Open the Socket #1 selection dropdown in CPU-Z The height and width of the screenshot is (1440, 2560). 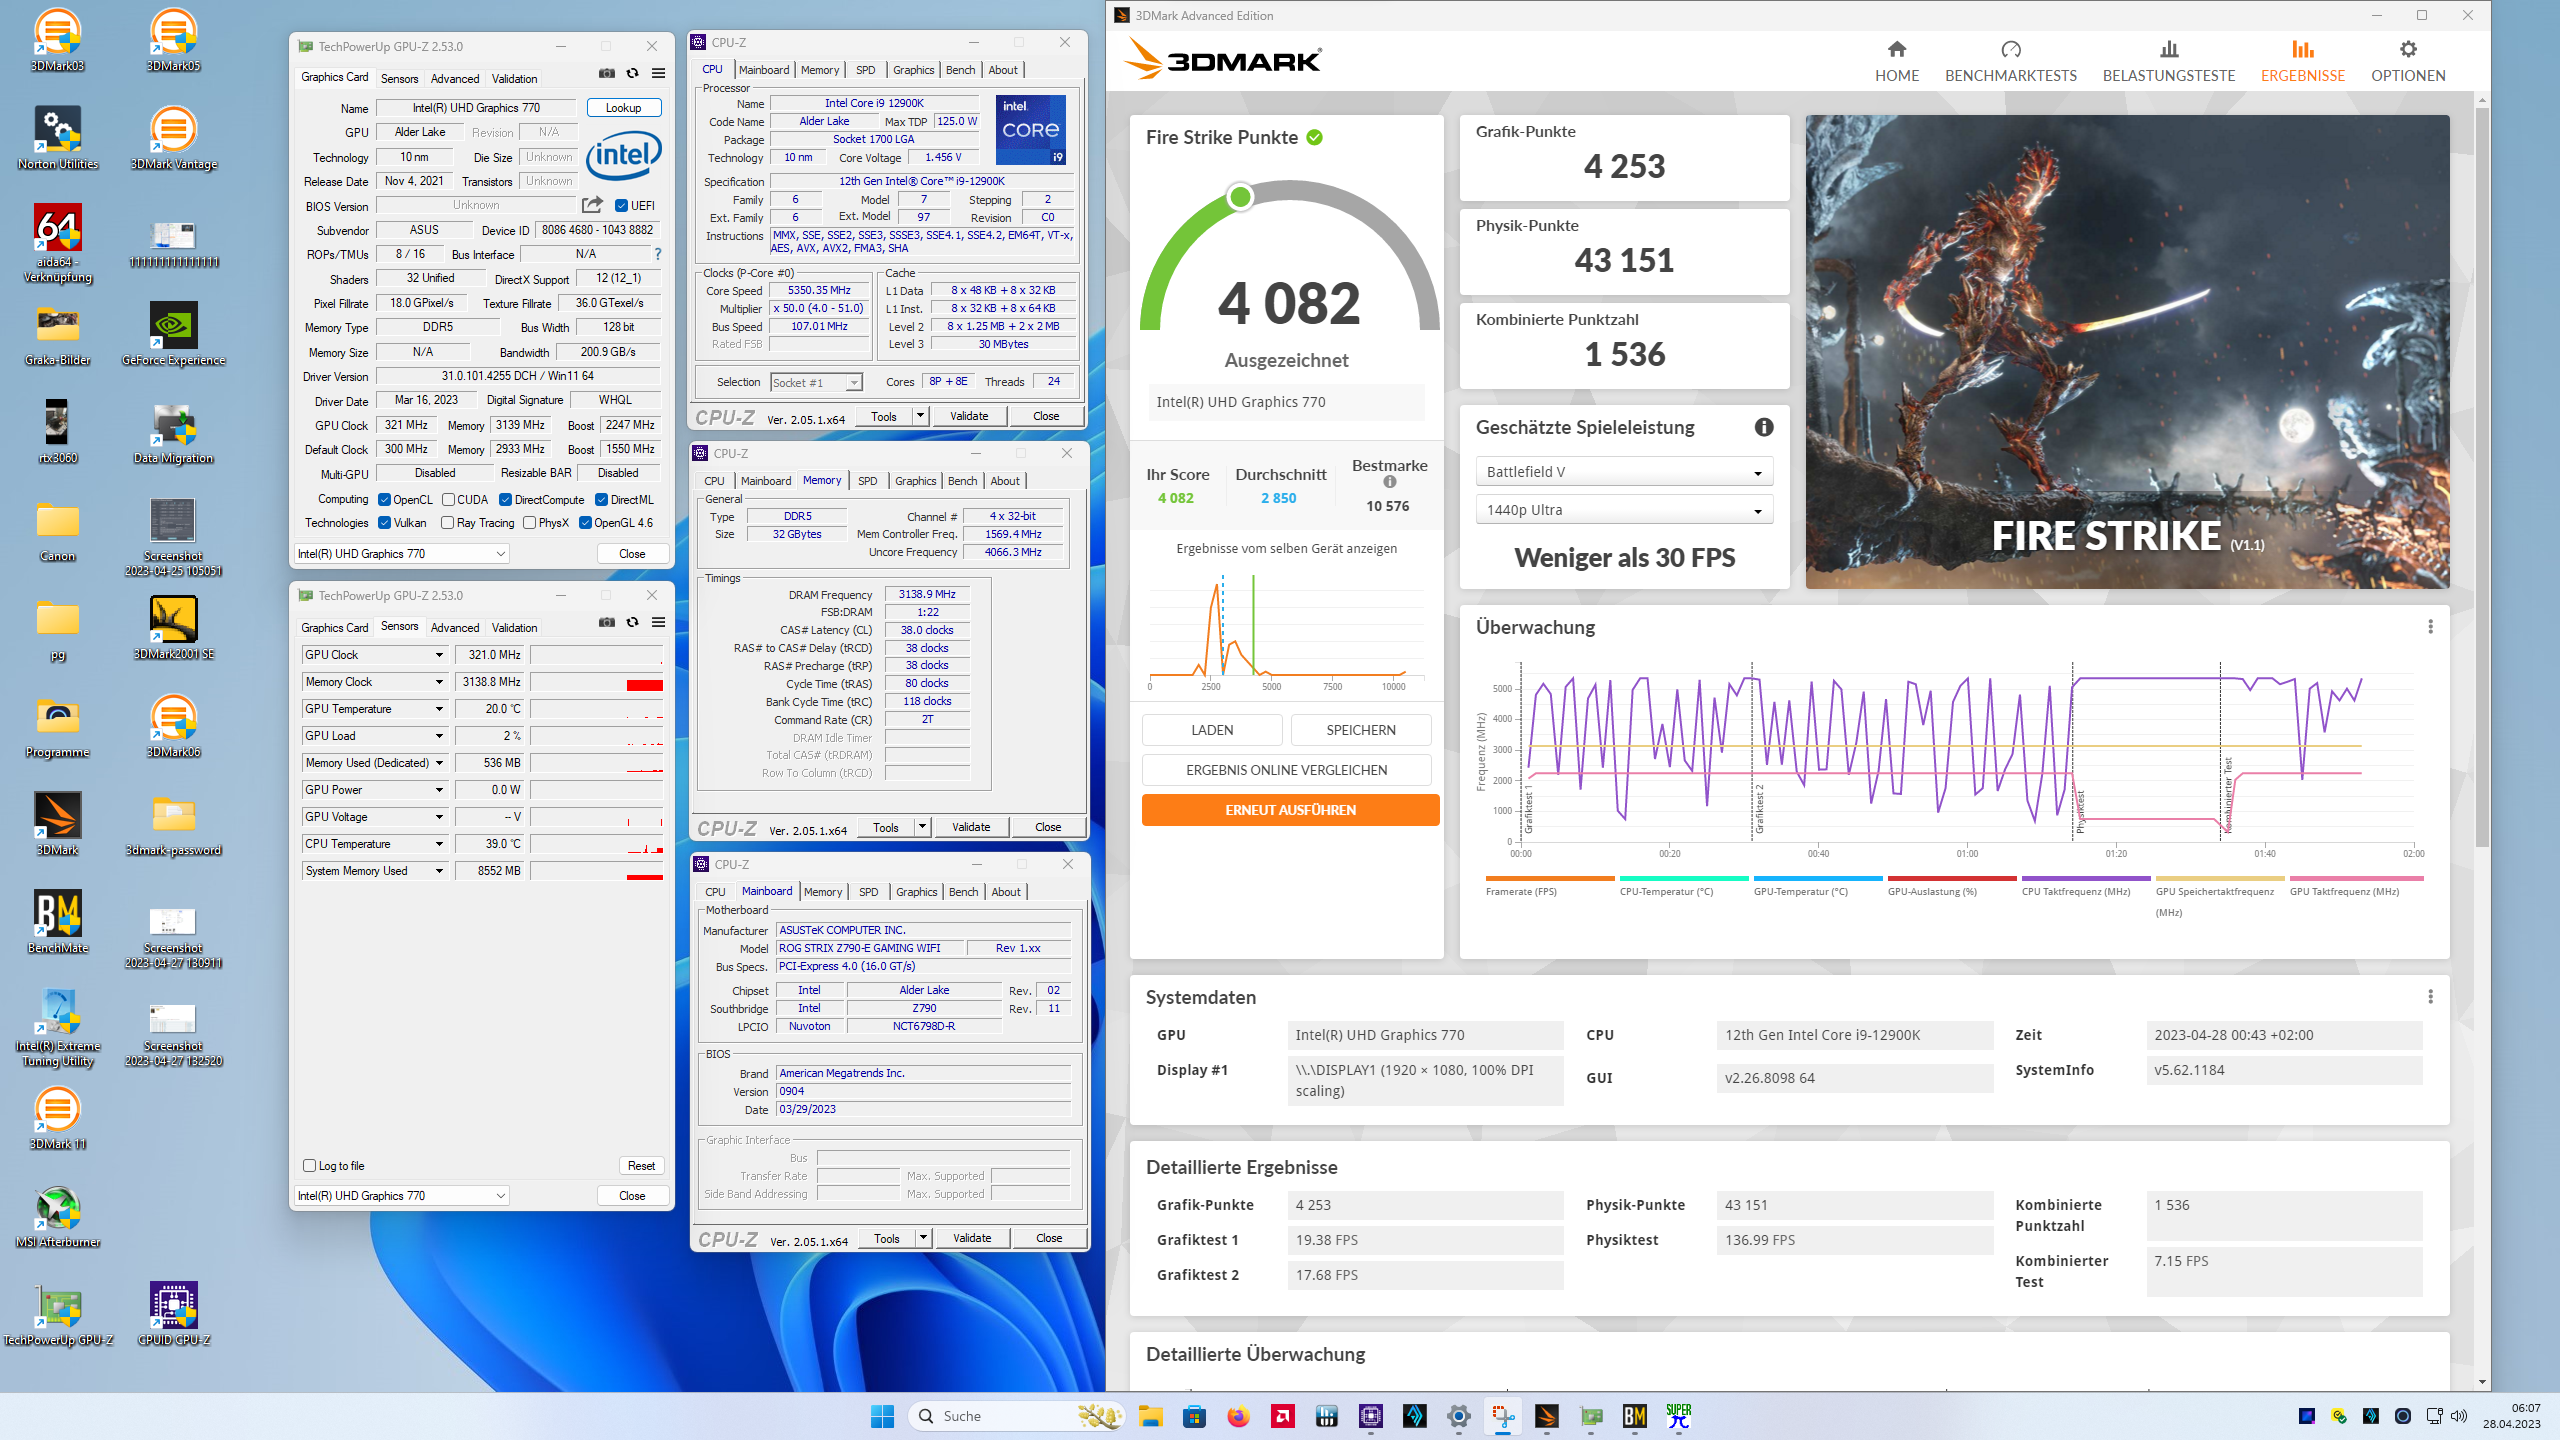[x=816, y=383]
